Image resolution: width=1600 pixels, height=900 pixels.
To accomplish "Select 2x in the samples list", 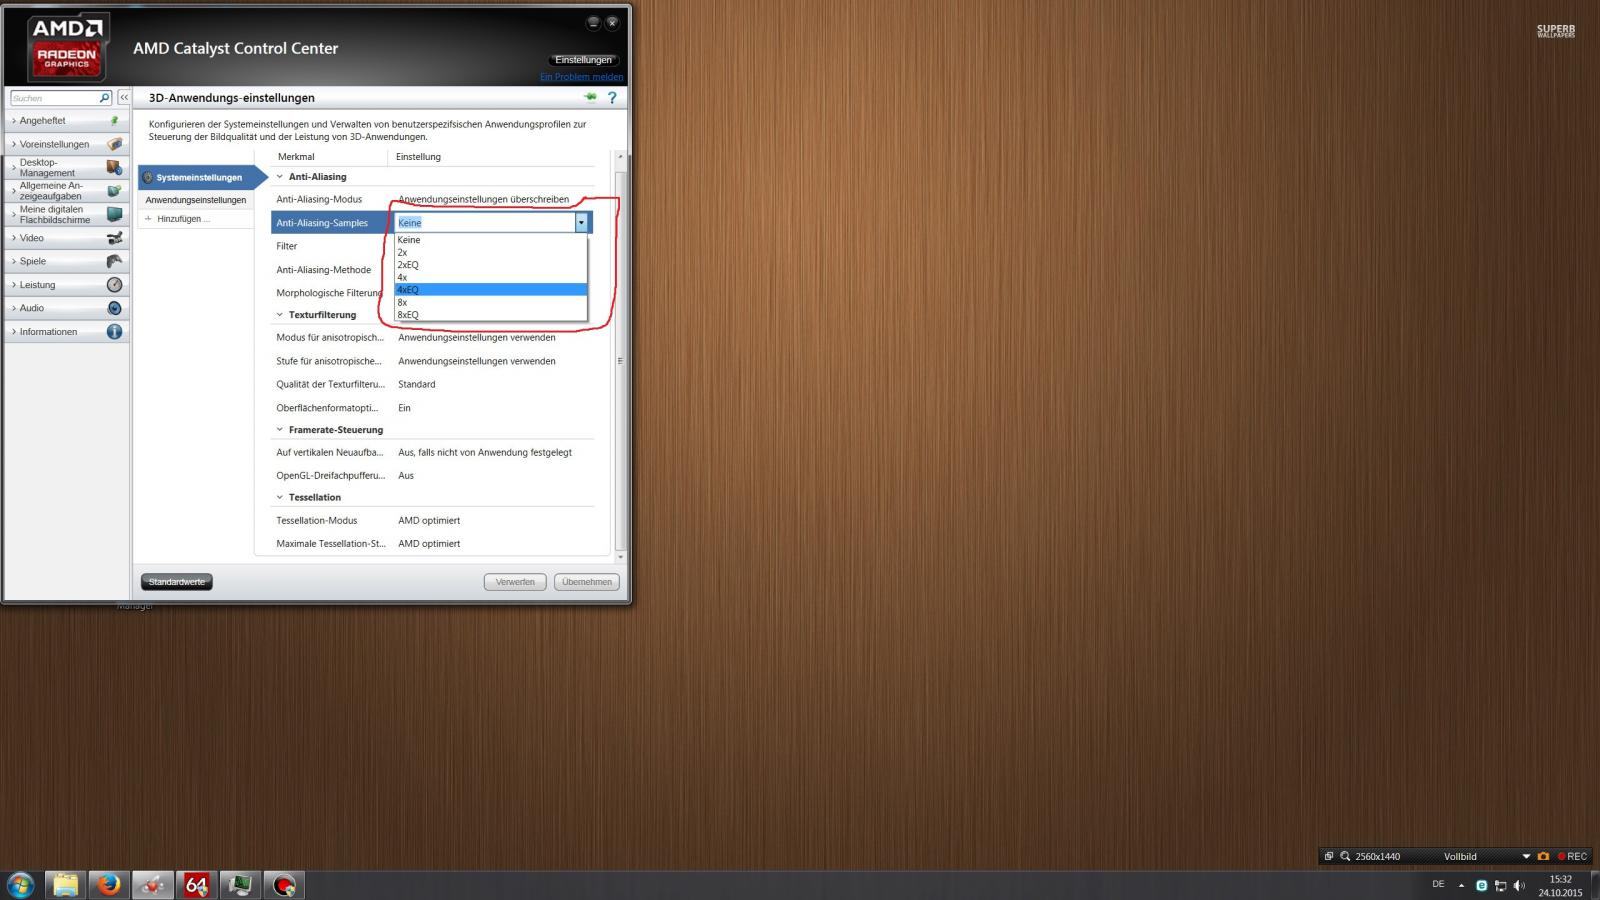I will (490, 253).
